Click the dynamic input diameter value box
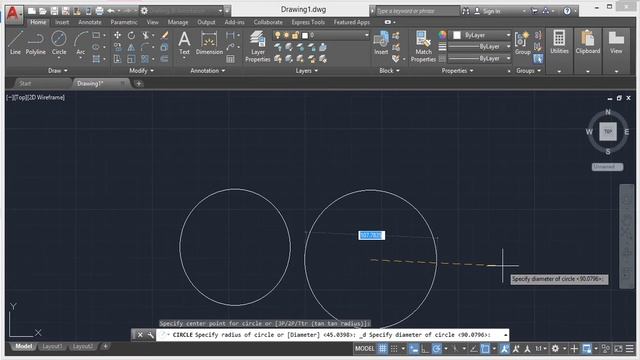The height and width of the screenshot is (360, 640). [x=371, y=236]
